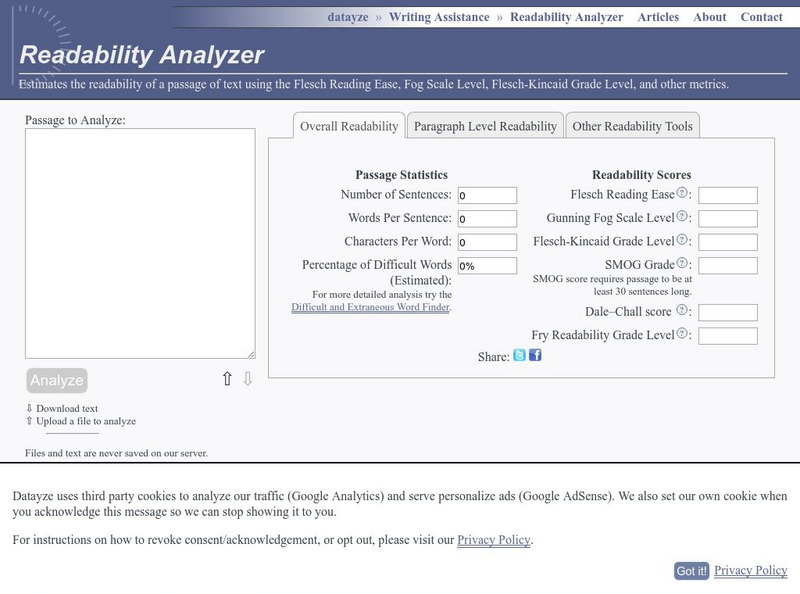800x594 pixels.
Task: Open Writing Assistance breadcrumb link
Action: click(x=439, y=17)
